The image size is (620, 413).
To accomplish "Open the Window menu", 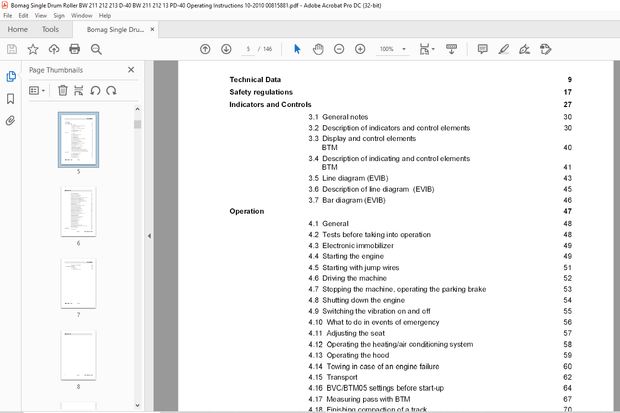I will tap(81, 15).
